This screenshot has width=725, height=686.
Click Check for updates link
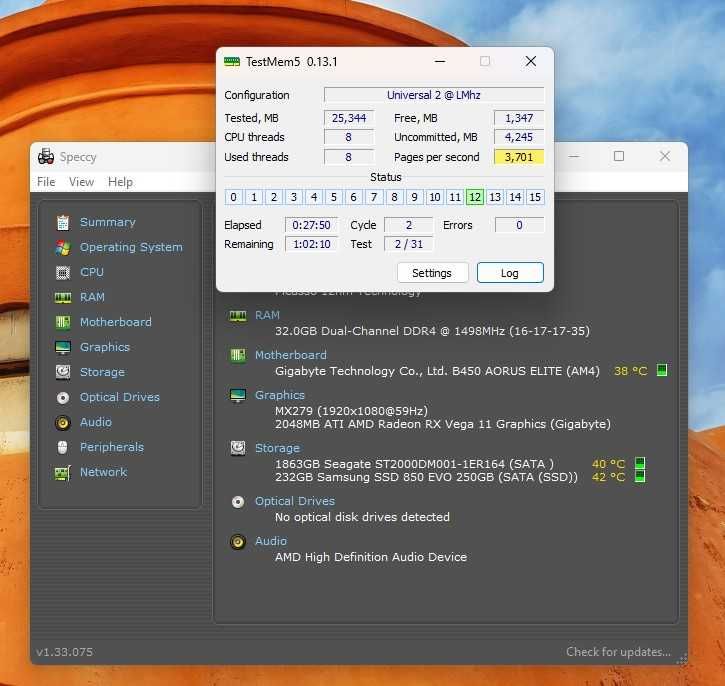618,652
